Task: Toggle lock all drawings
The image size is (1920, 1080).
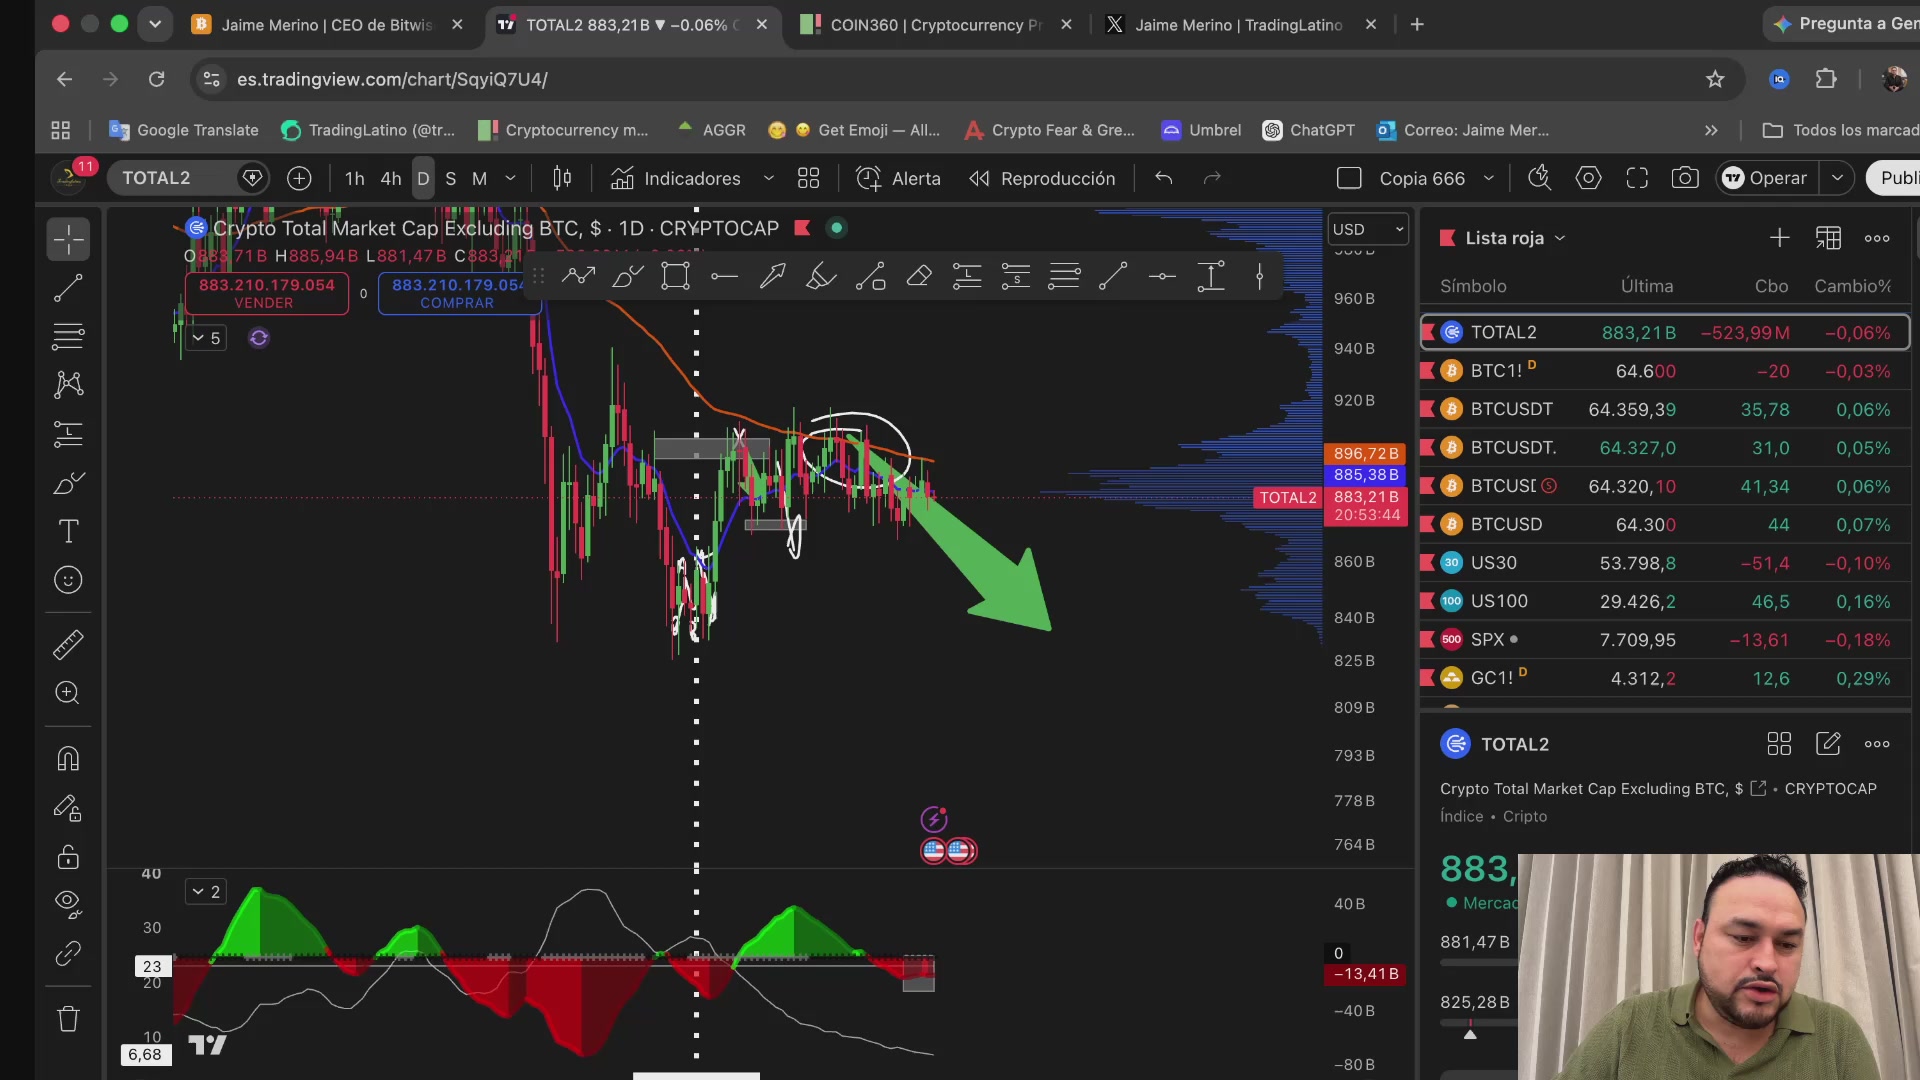Action: click(x=68, y=857)
